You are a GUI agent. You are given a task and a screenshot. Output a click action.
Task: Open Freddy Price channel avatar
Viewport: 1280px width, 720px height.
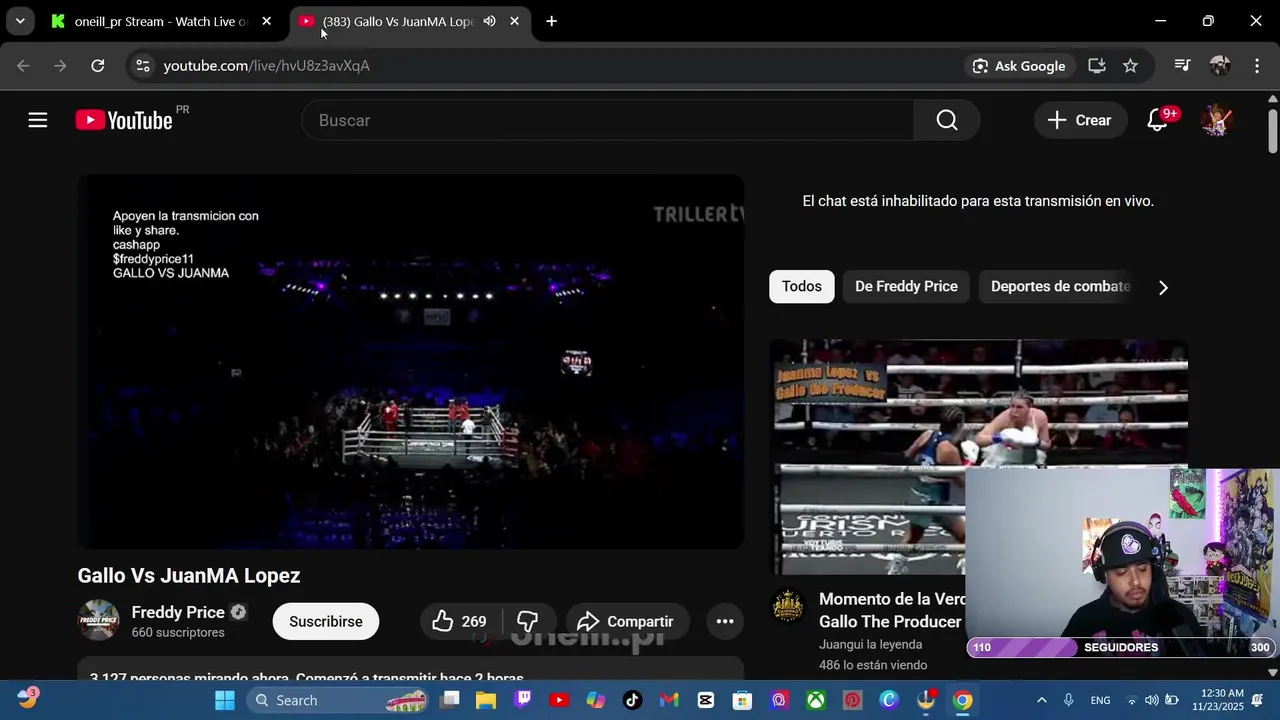coord(99,620)
